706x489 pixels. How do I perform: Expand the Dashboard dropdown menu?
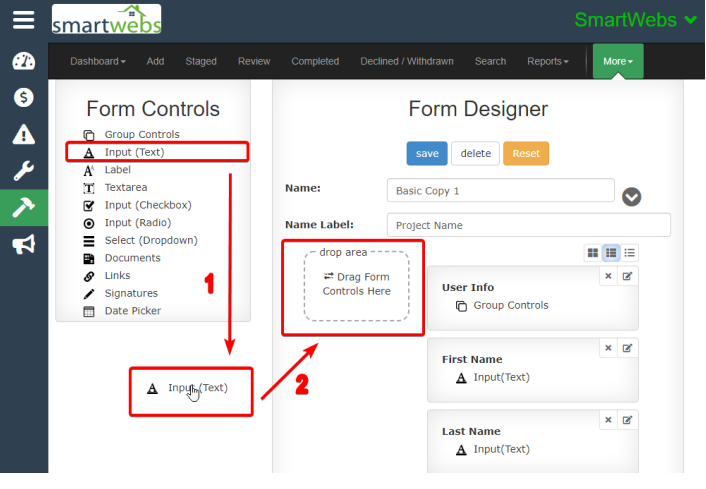97,61
